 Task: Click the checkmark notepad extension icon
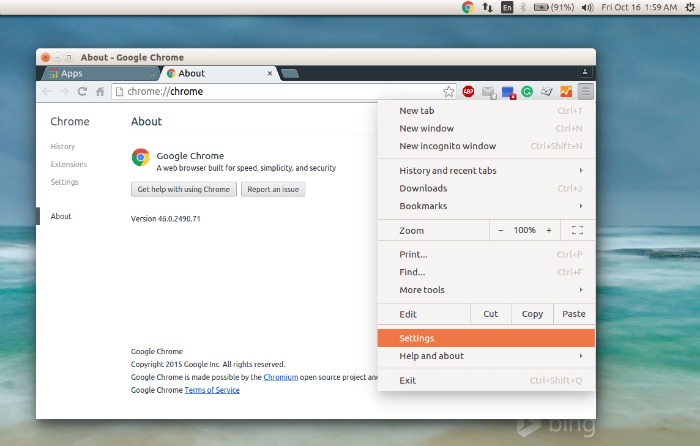coord(547,92)
